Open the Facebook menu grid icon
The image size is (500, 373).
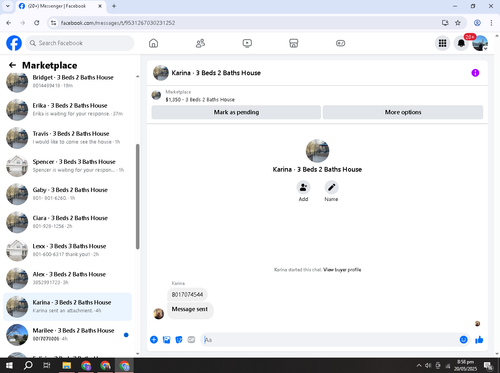(x=442, y=43)
